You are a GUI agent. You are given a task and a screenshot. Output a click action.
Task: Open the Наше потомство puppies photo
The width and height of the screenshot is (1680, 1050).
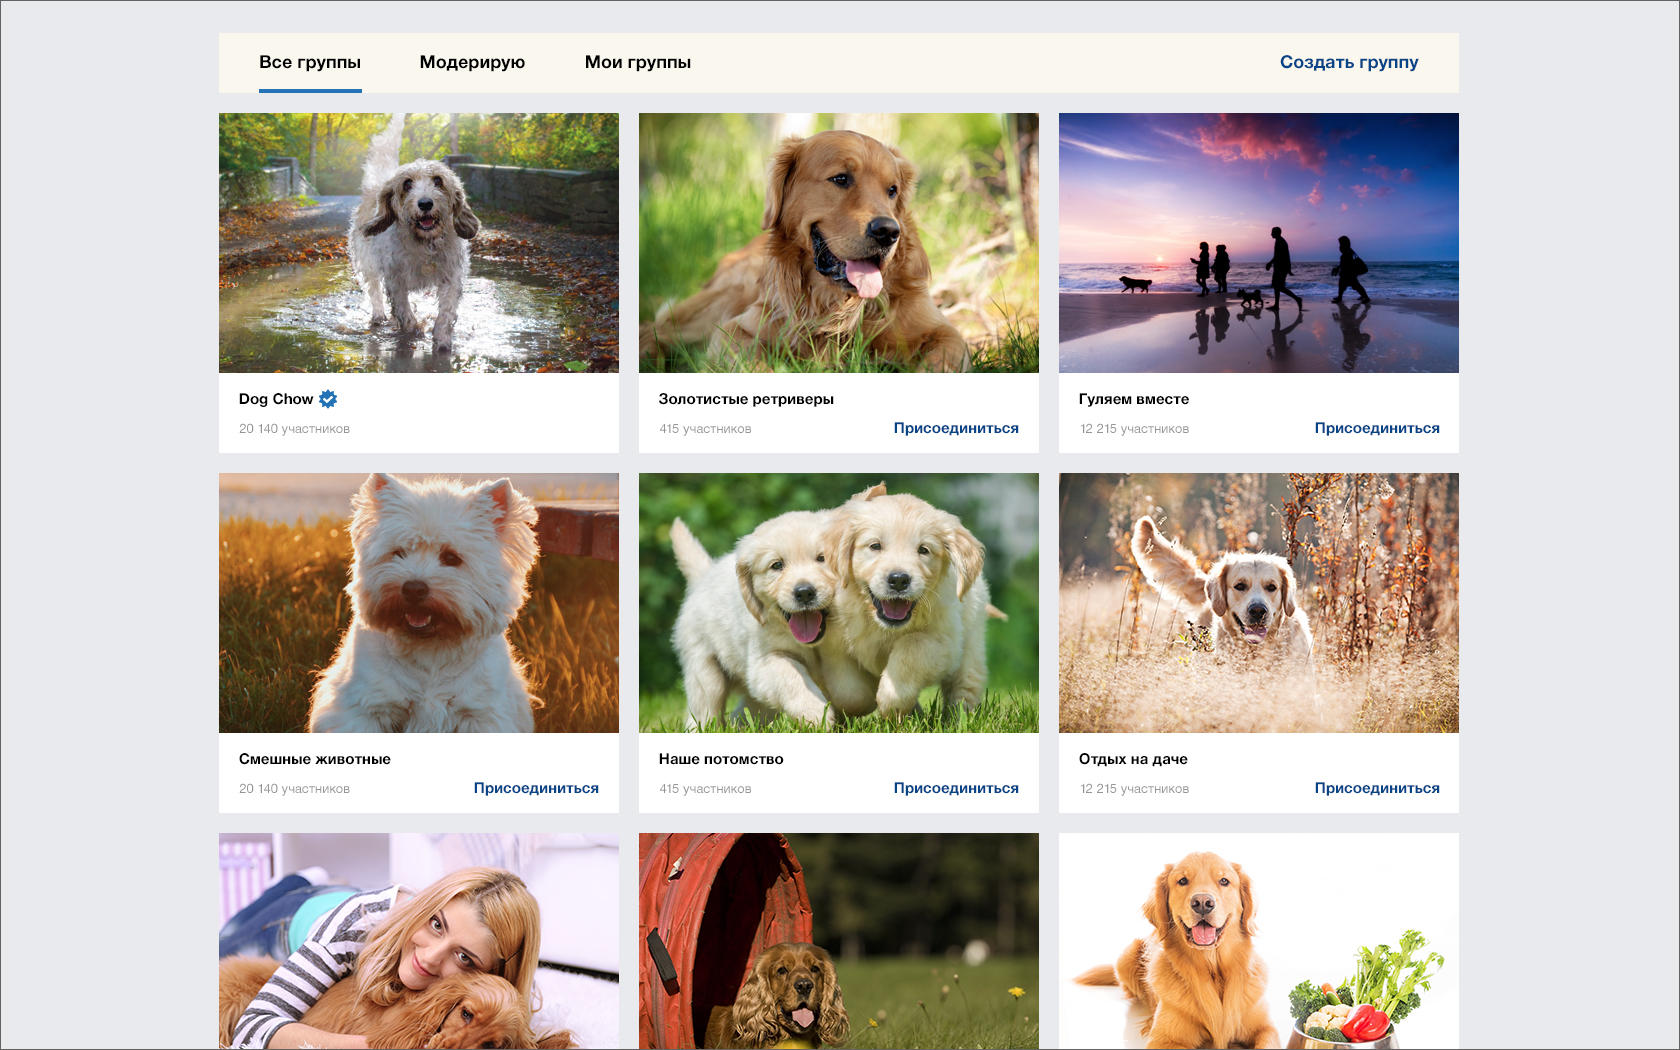[x=839, y=603]
